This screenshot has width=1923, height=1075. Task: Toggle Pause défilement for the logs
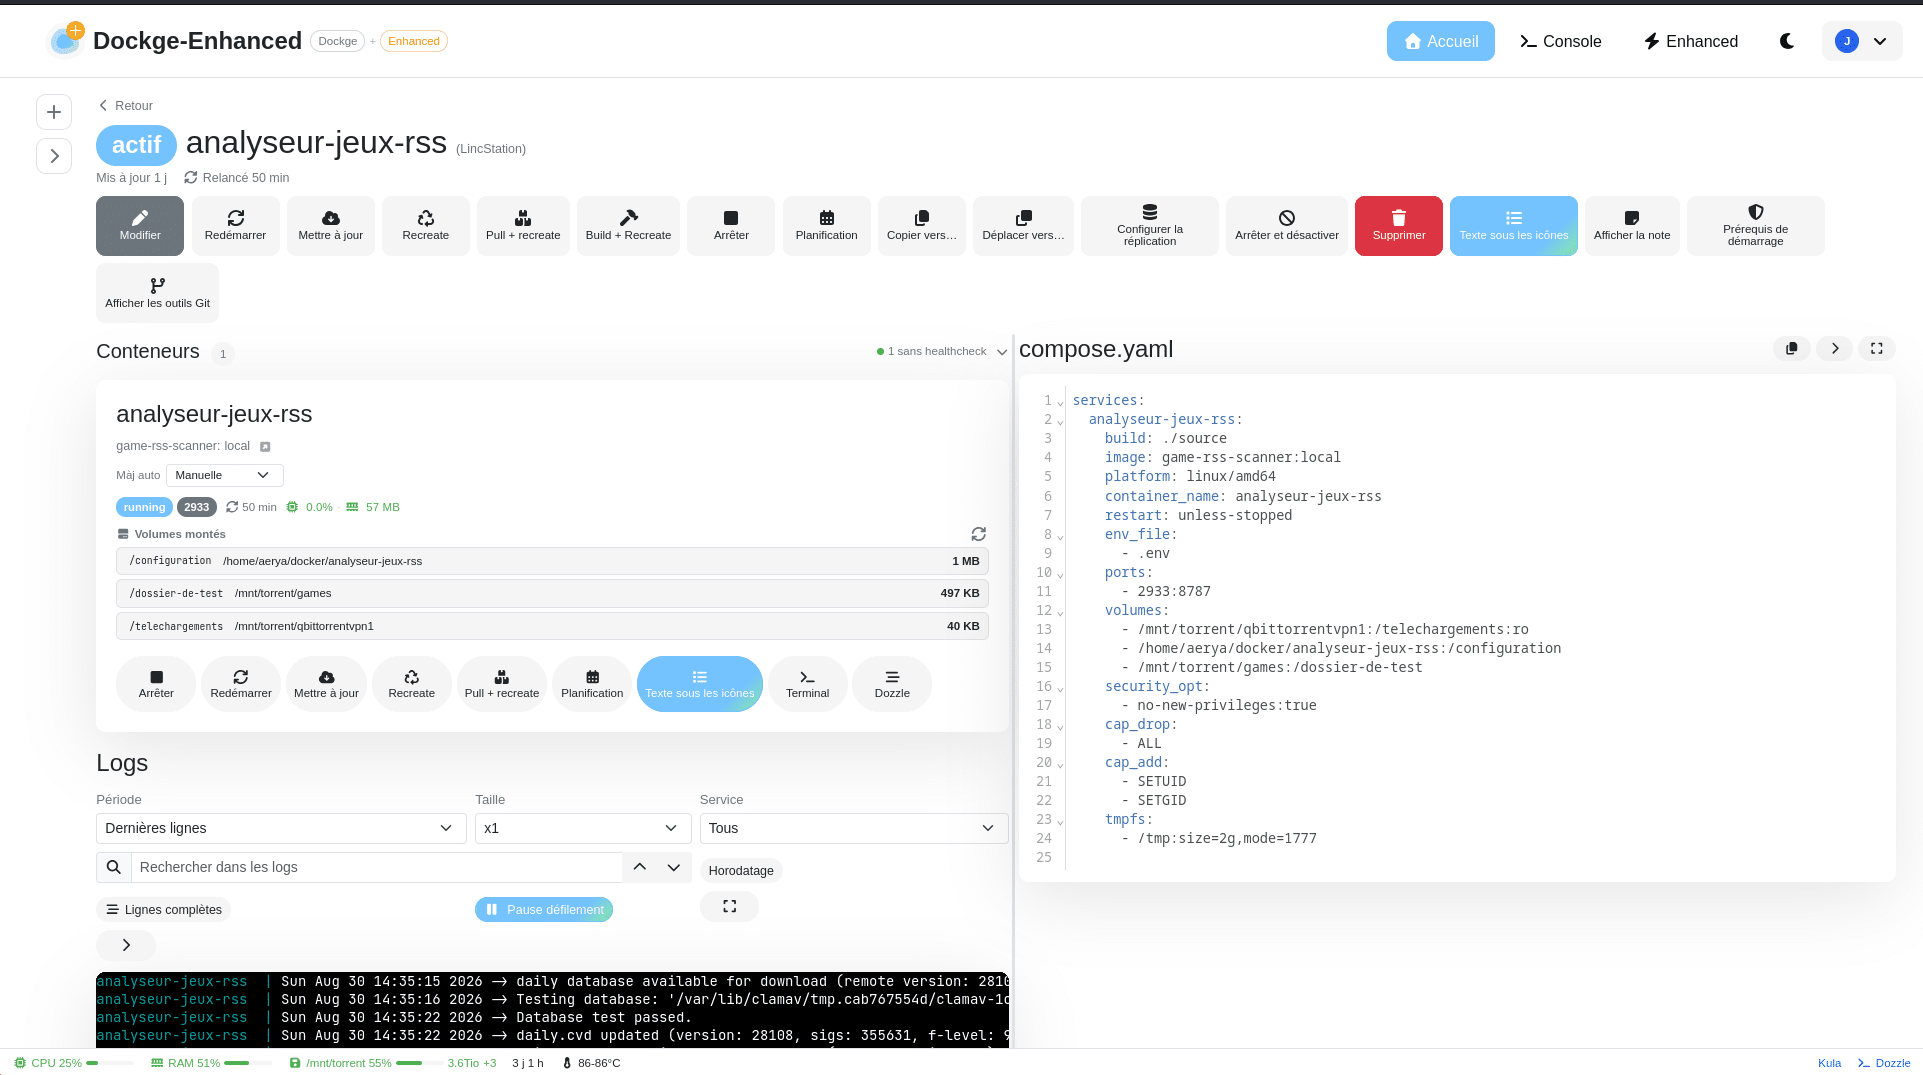pyautogui.click(x=544, y=910)
